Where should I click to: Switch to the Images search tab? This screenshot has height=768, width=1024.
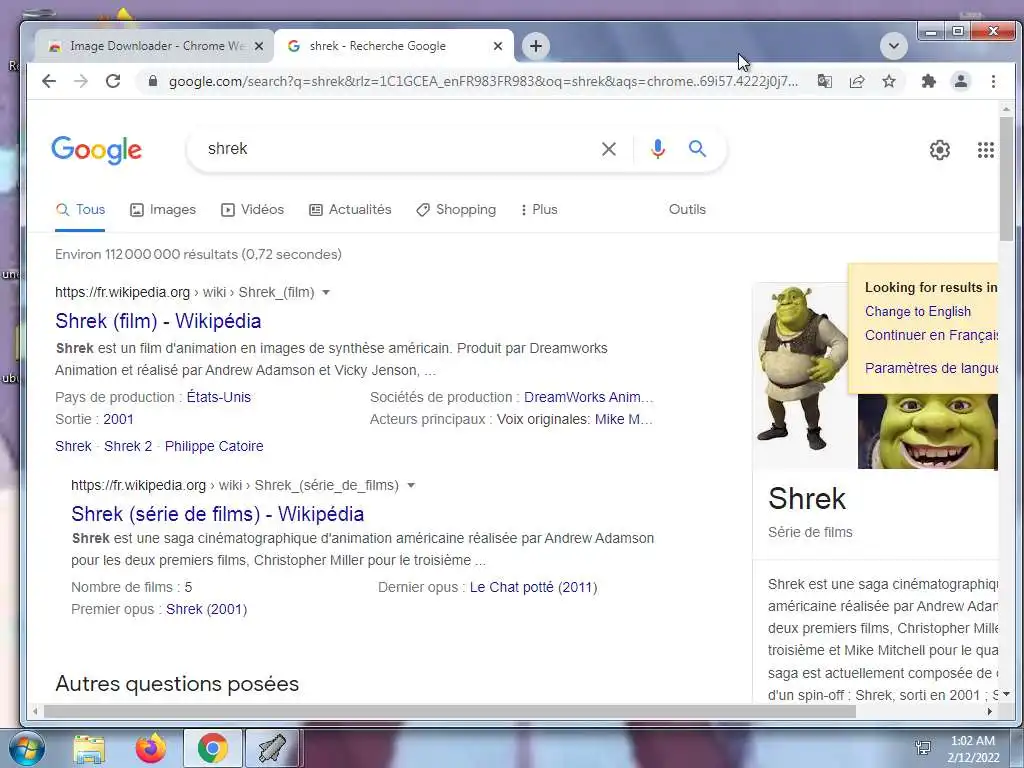point(163,210)
